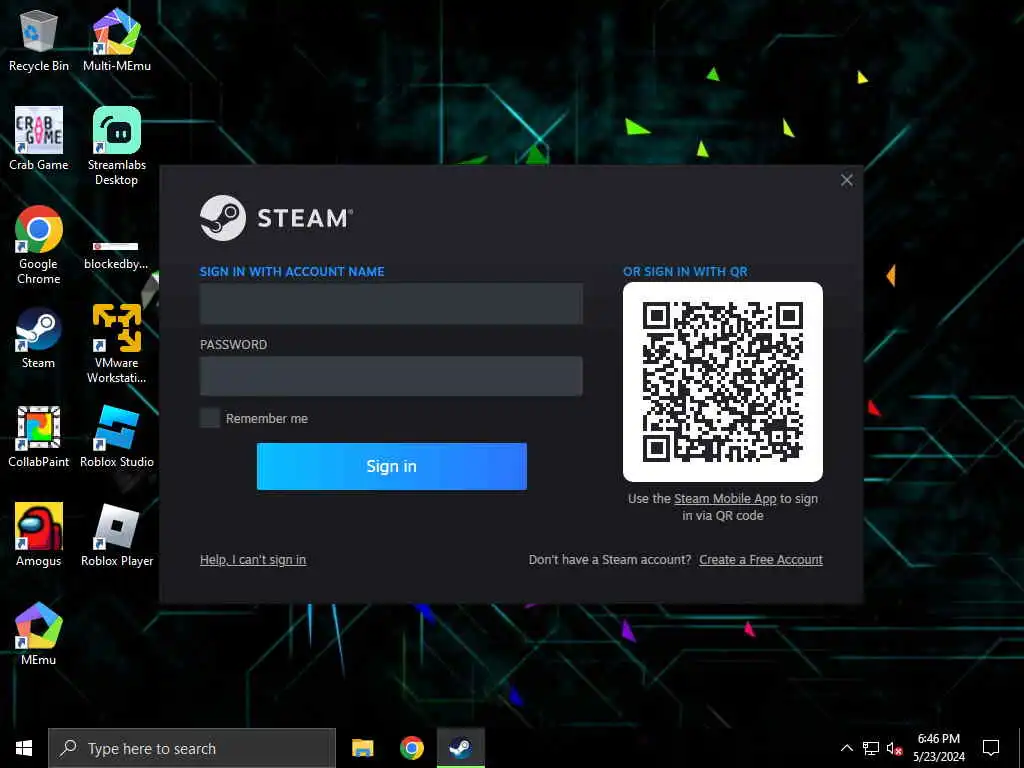Image resolution: width=1024 pixels, height=768 pixels.
Task: Select the Roblox Player desktop shortcut
Action: [x=117, y=535]
